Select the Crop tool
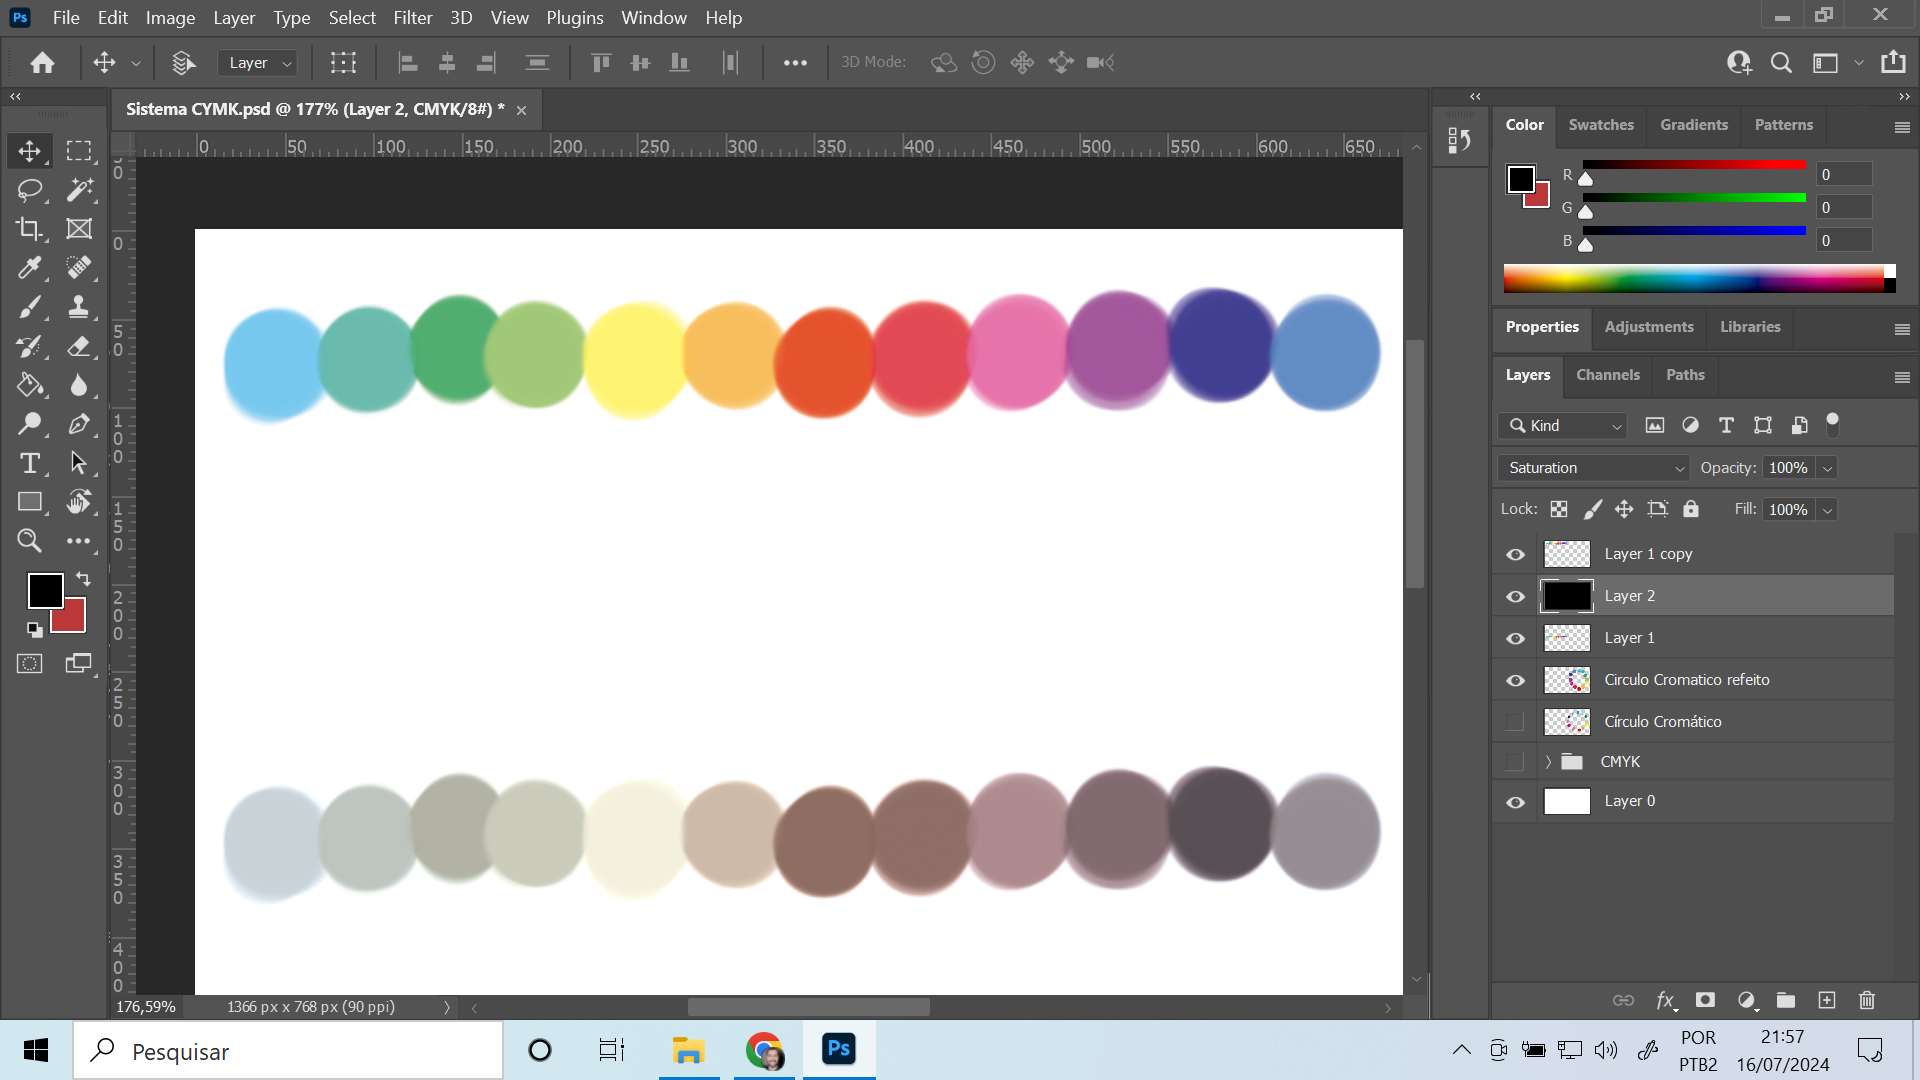This screenshot has height=1080, width=1920. pos(29,228)
